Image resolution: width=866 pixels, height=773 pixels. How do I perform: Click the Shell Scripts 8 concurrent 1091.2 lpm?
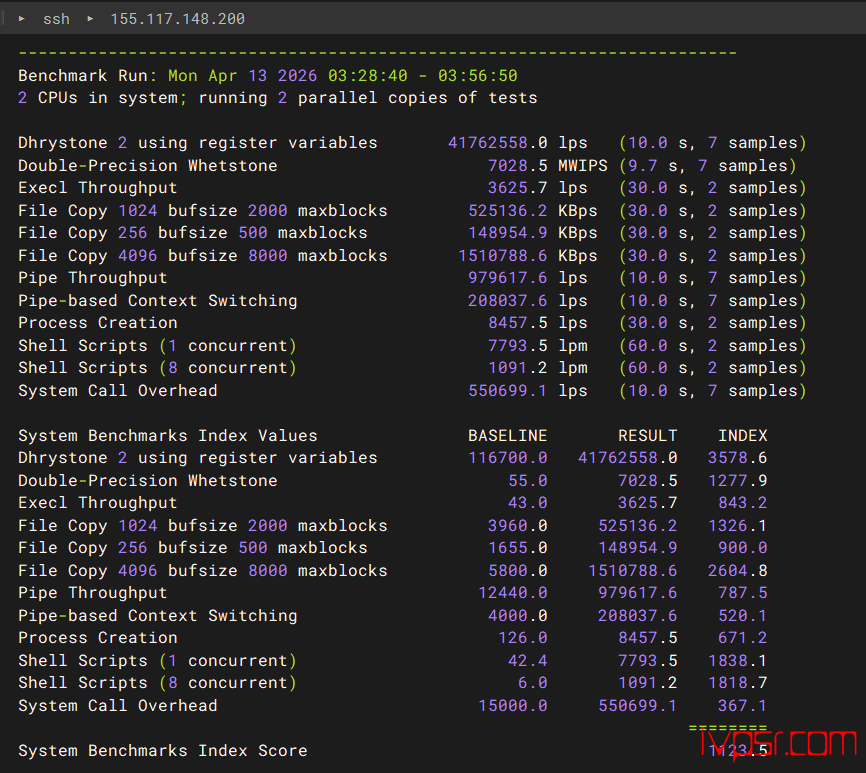(x=537, y=368)
